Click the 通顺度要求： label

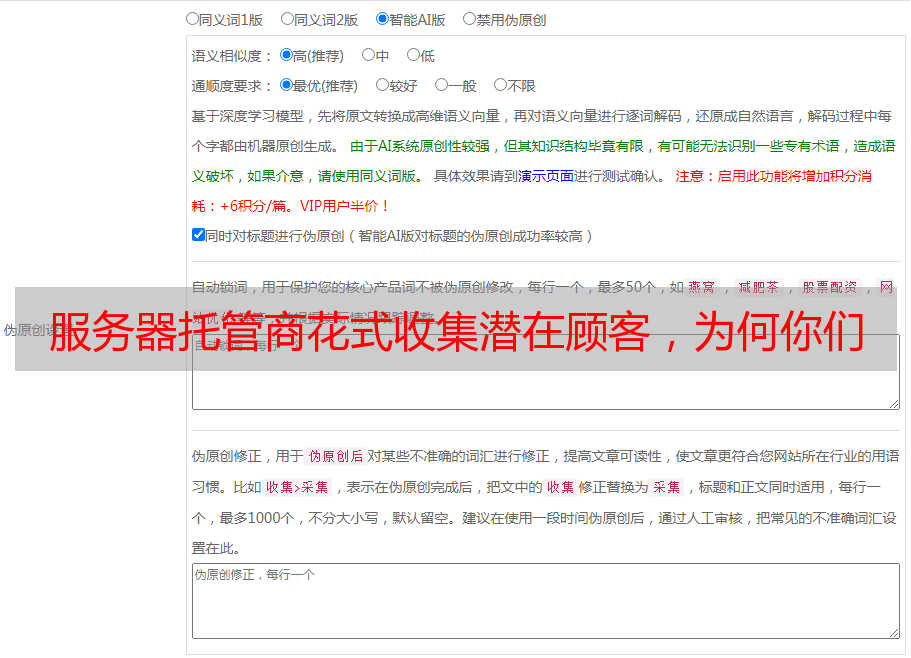click(x=232, y=86)
